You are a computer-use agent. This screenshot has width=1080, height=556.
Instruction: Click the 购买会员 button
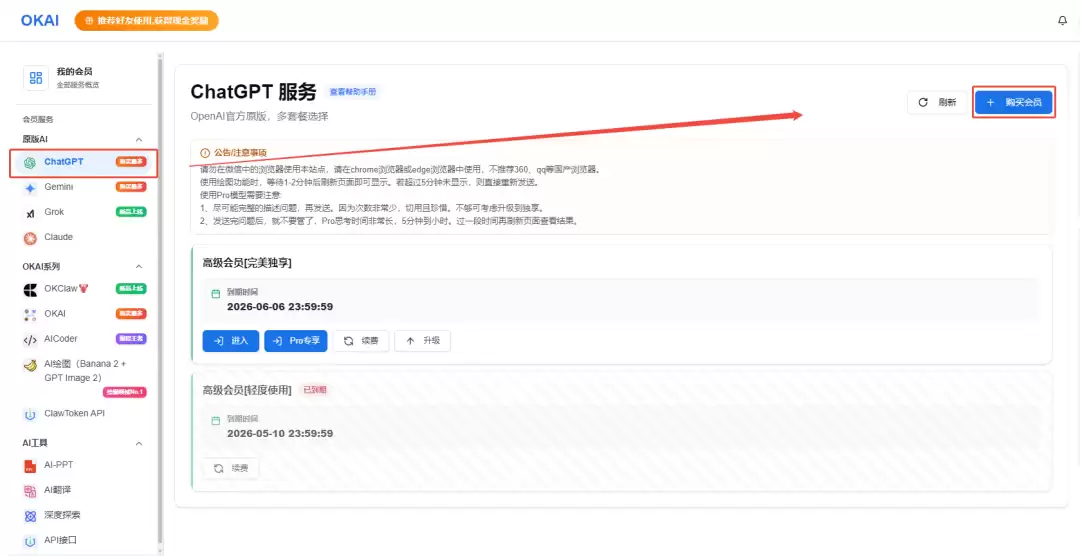[x=1013, y=103]
